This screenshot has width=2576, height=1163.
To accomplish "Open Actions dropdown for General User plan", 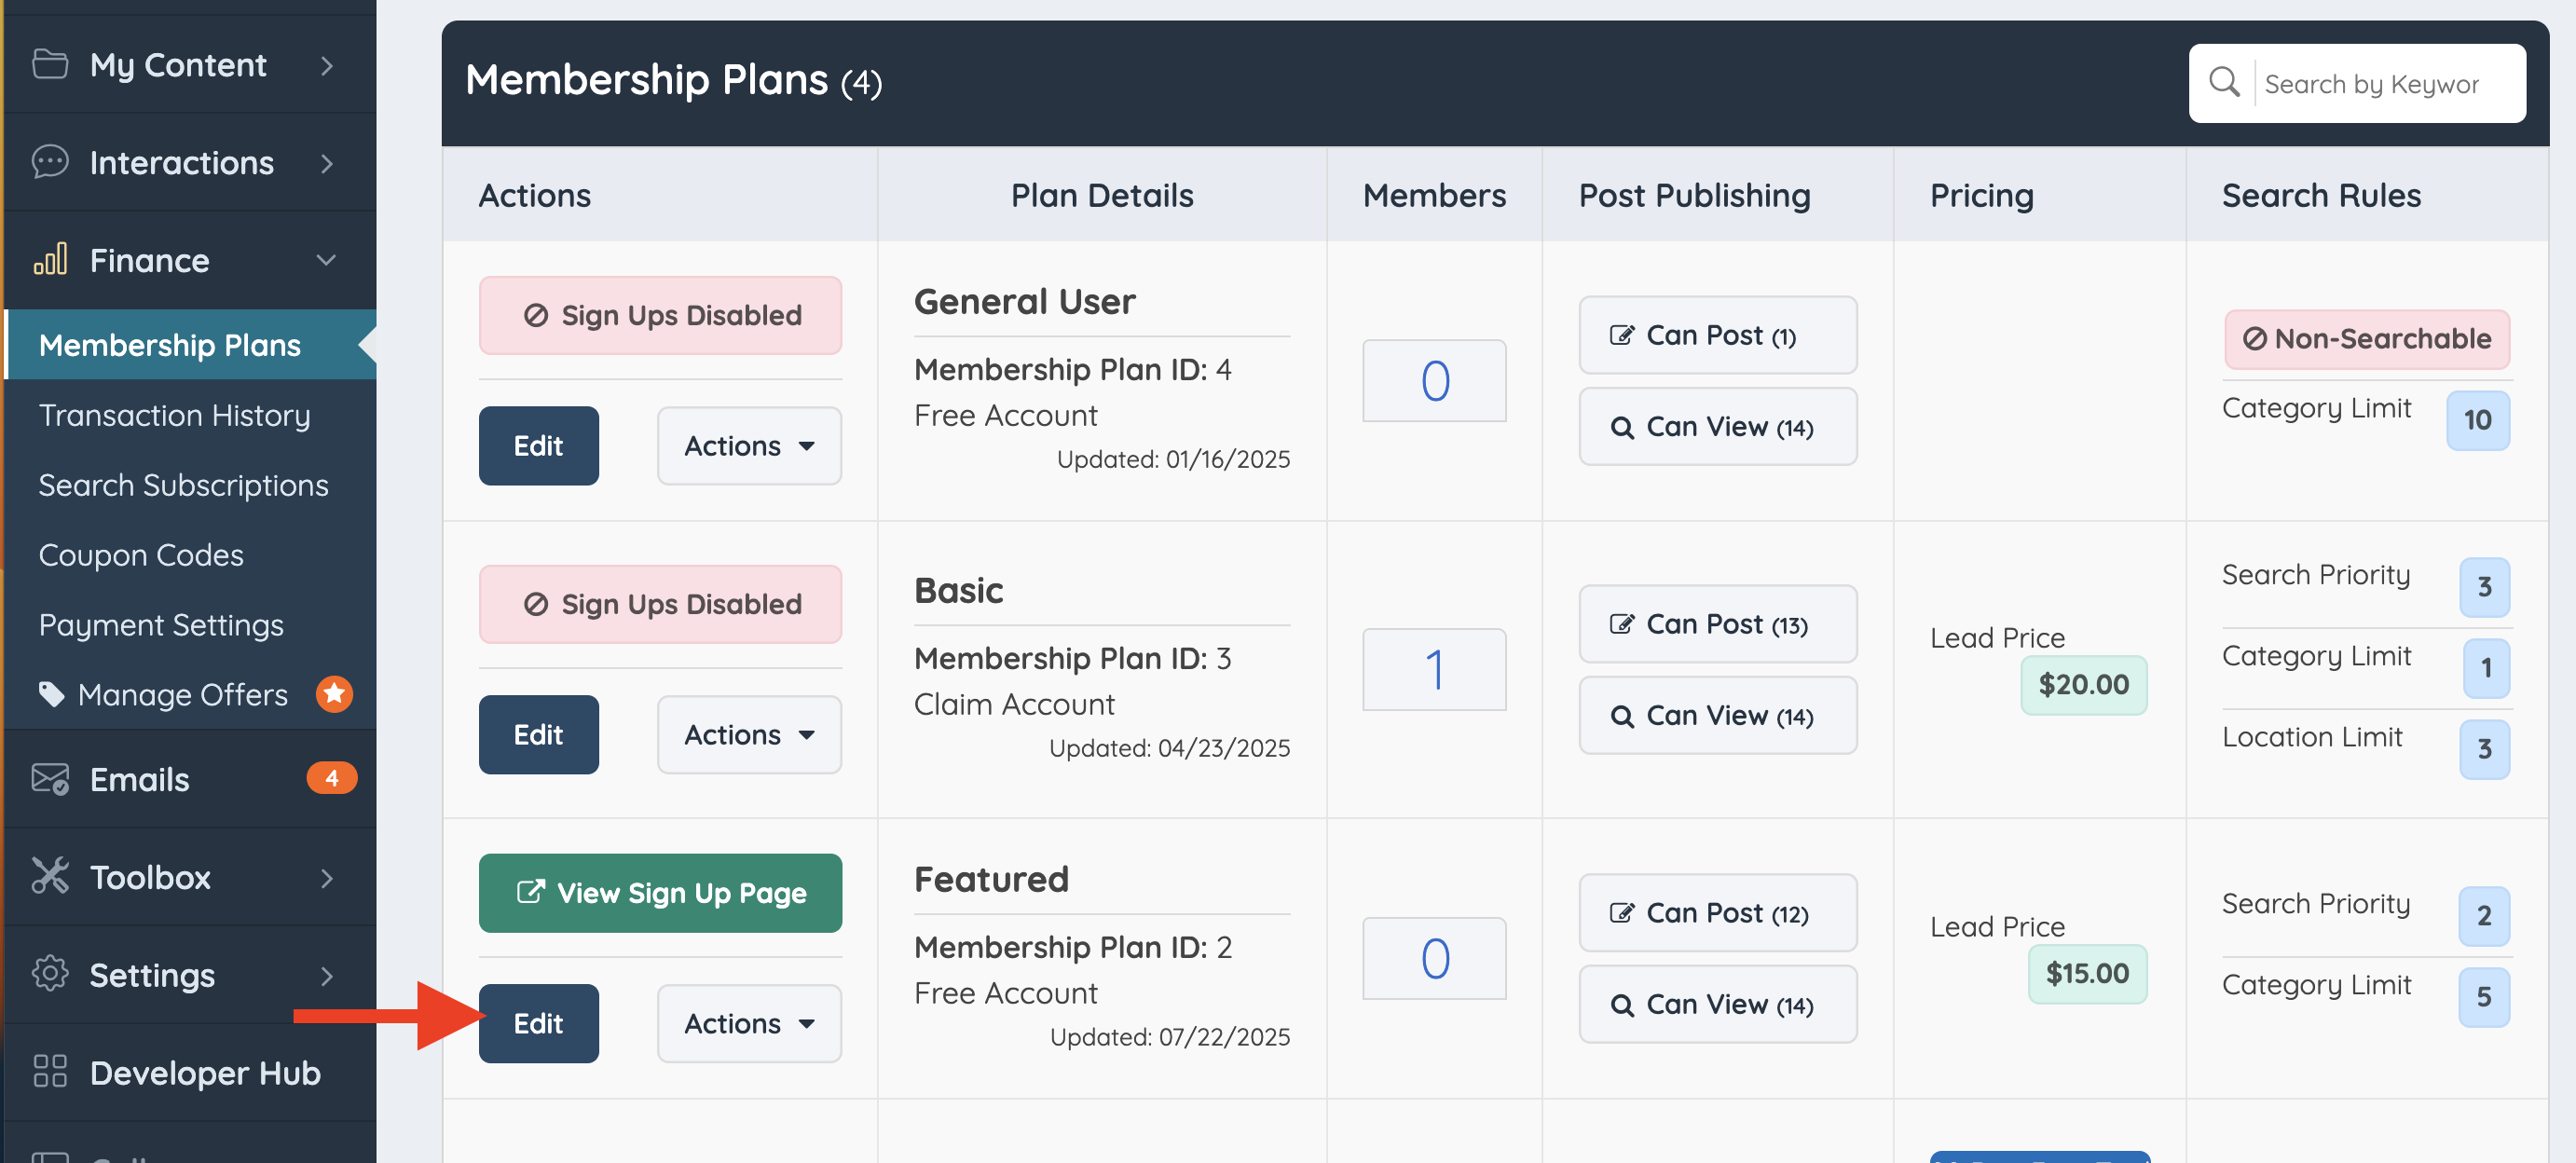I will tap(748, 446).
